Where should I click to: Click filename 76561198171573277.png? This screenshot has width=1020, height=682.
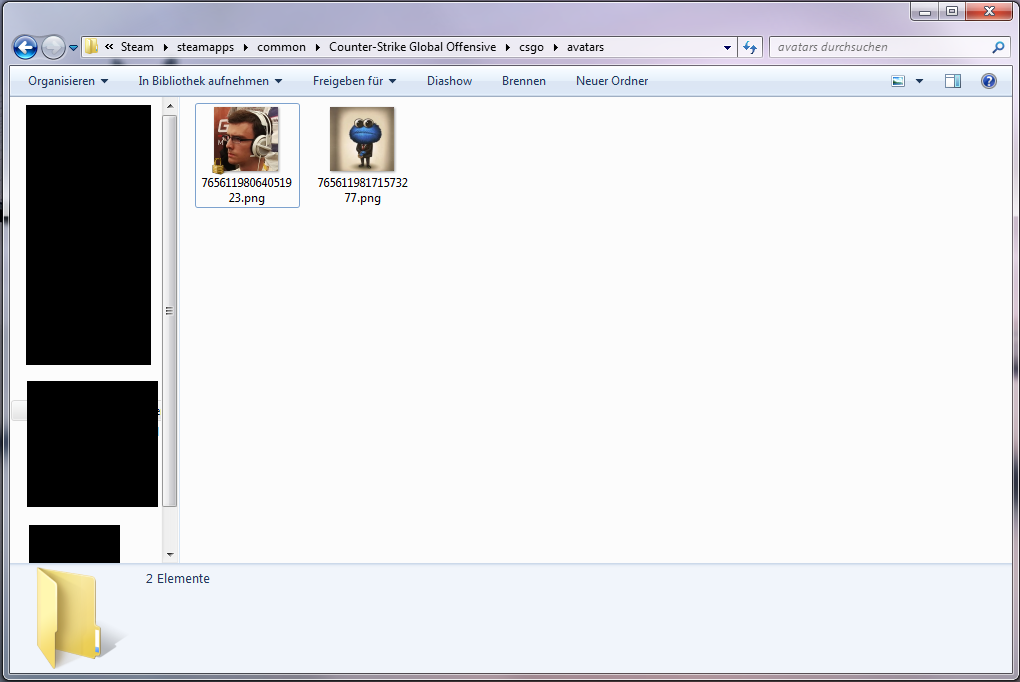362,191
